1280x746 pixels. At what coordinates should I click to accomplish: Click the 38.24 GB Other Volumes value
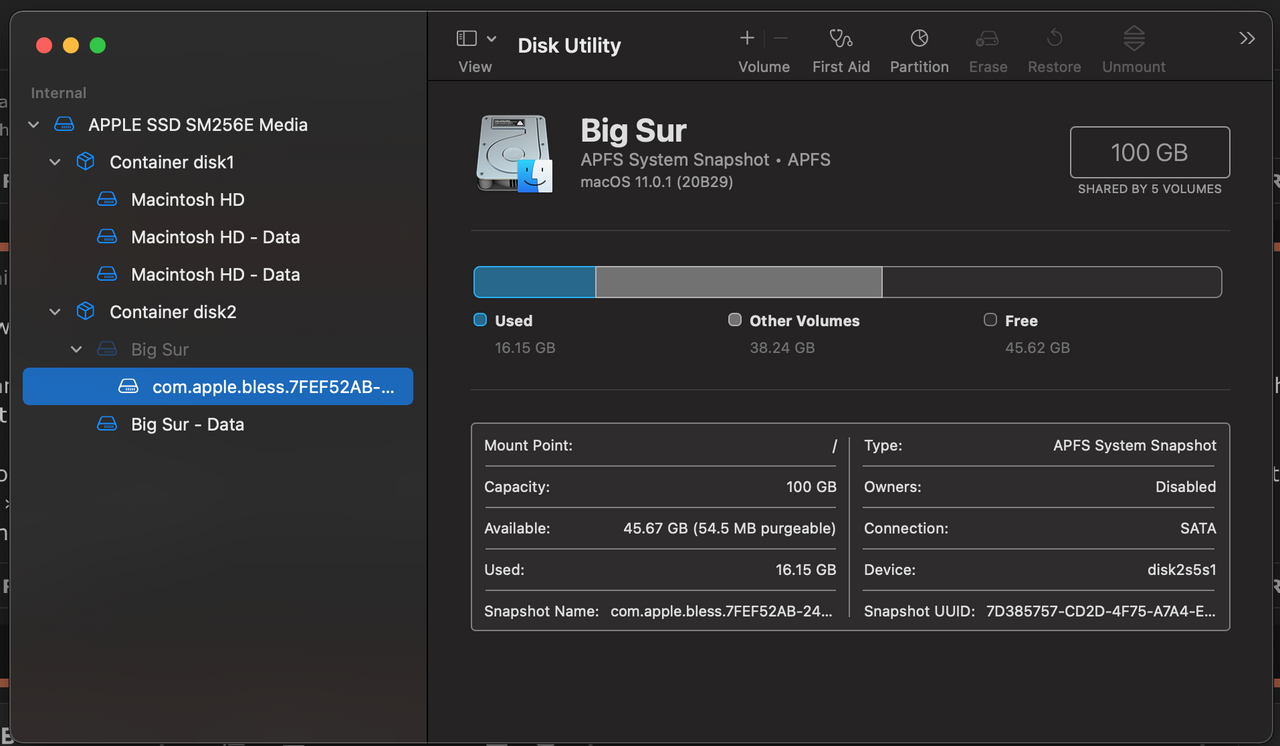pos(782,348)
